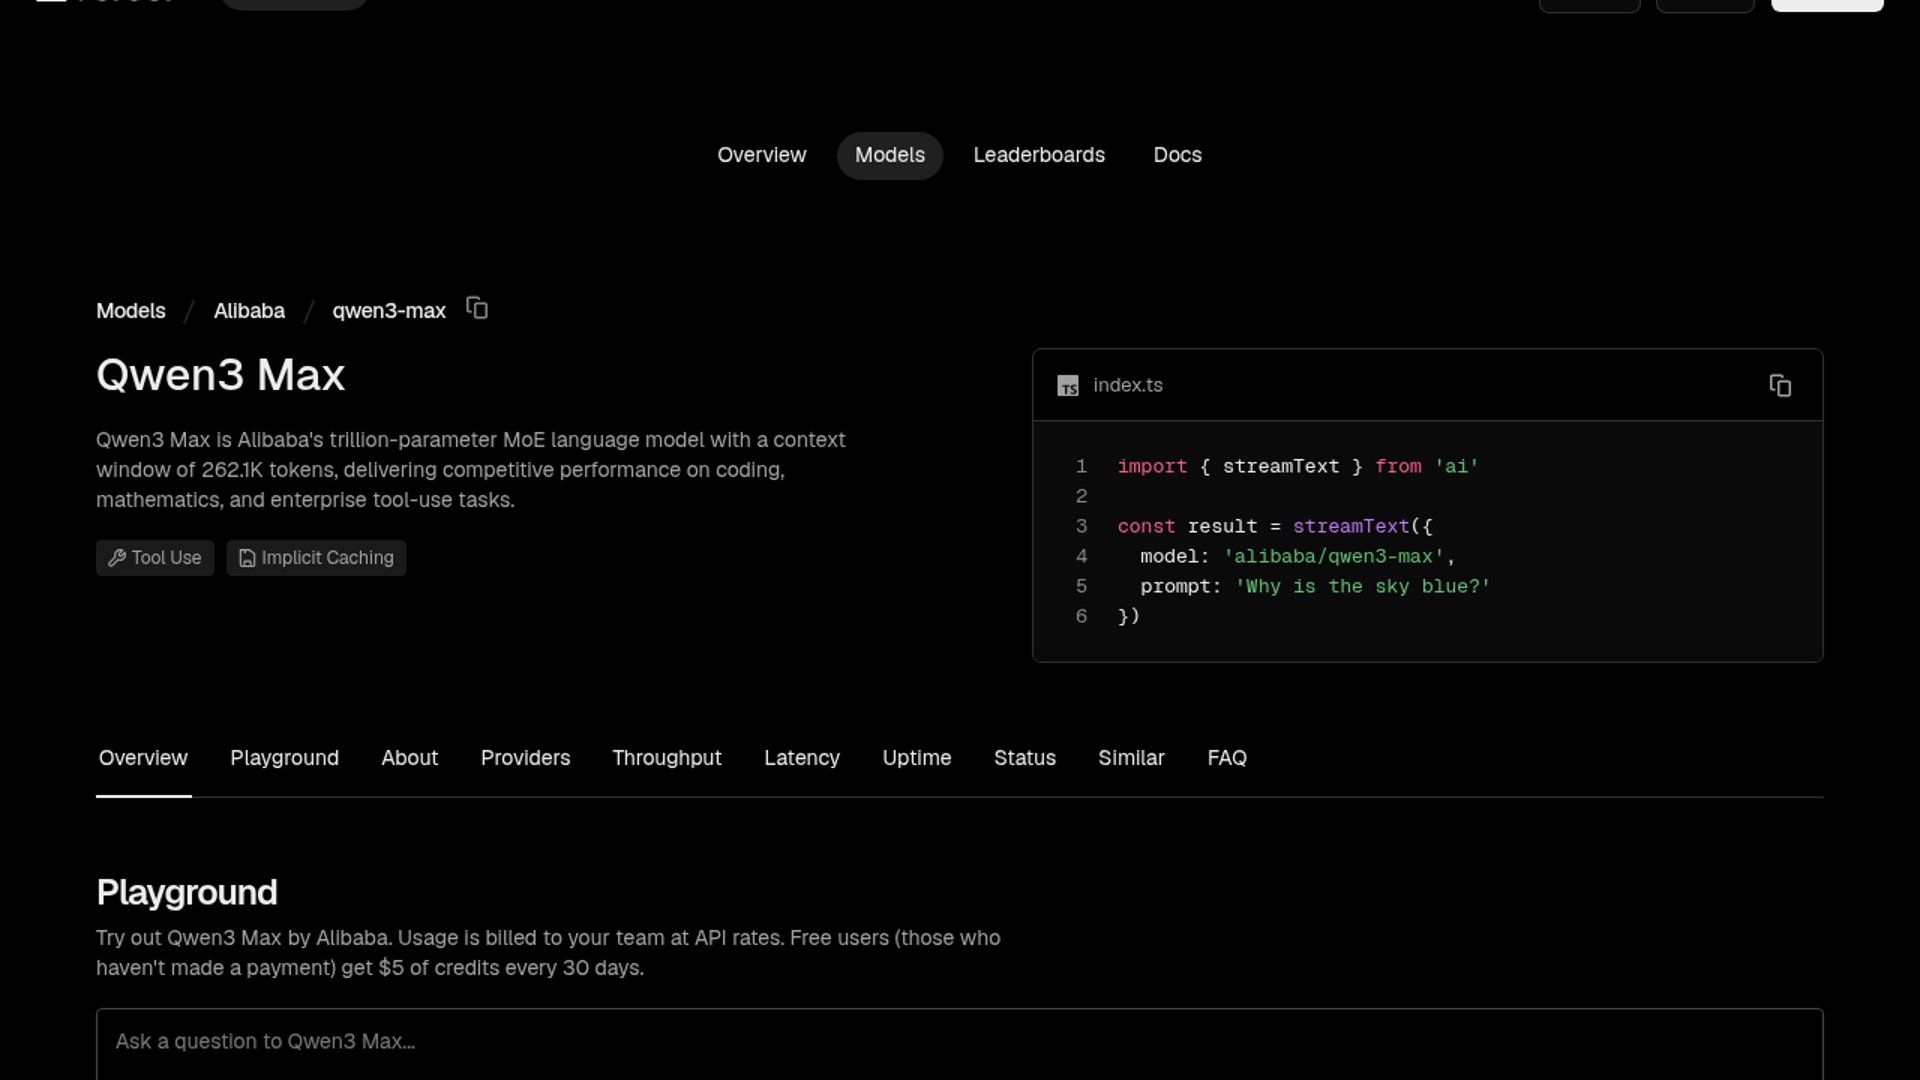
Task: Jump to the FAQ tab
Action: pyautogui.click(x=1227, y=758)
